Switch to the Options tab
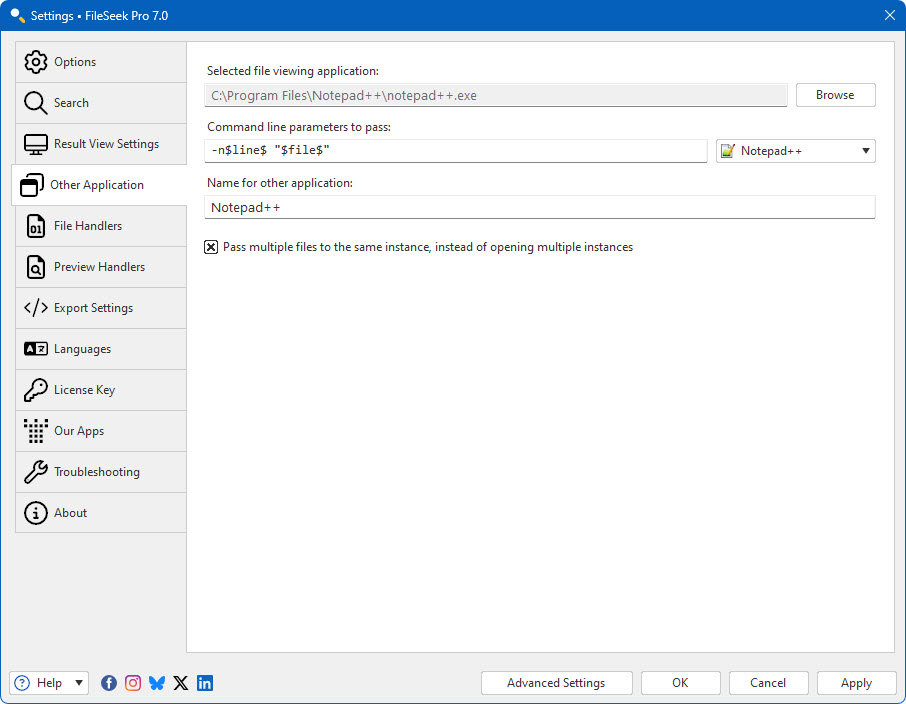 click(x=101, y=62)
